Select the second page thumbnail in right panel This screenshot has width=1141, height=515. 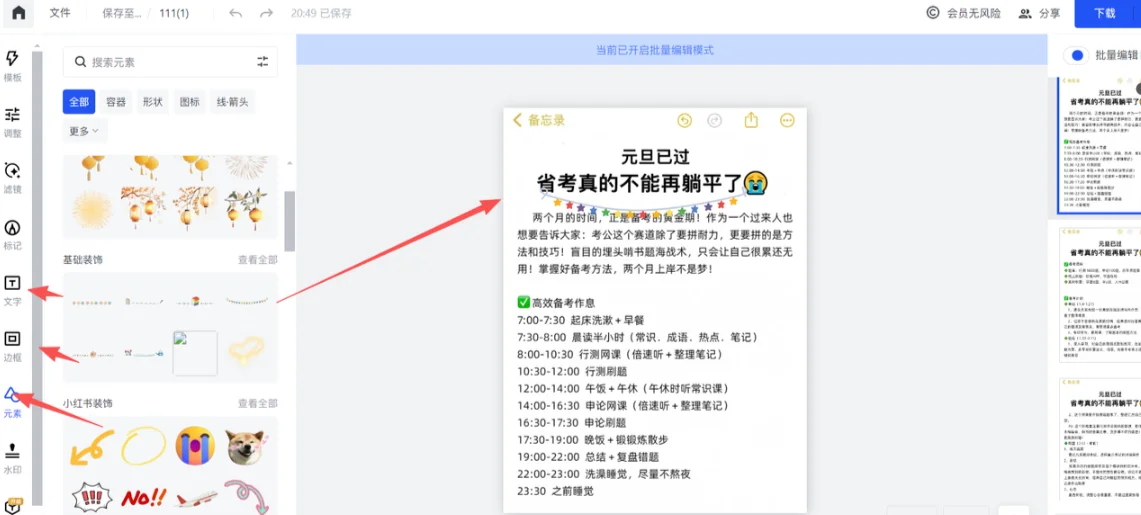point(1098,295)
